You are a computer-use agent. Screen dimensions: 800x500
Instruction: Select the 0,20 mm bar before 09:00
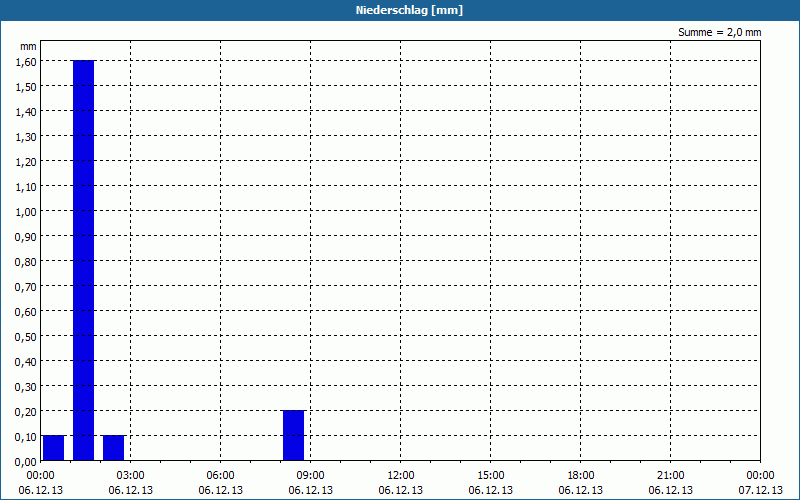[x=293, y=435]
